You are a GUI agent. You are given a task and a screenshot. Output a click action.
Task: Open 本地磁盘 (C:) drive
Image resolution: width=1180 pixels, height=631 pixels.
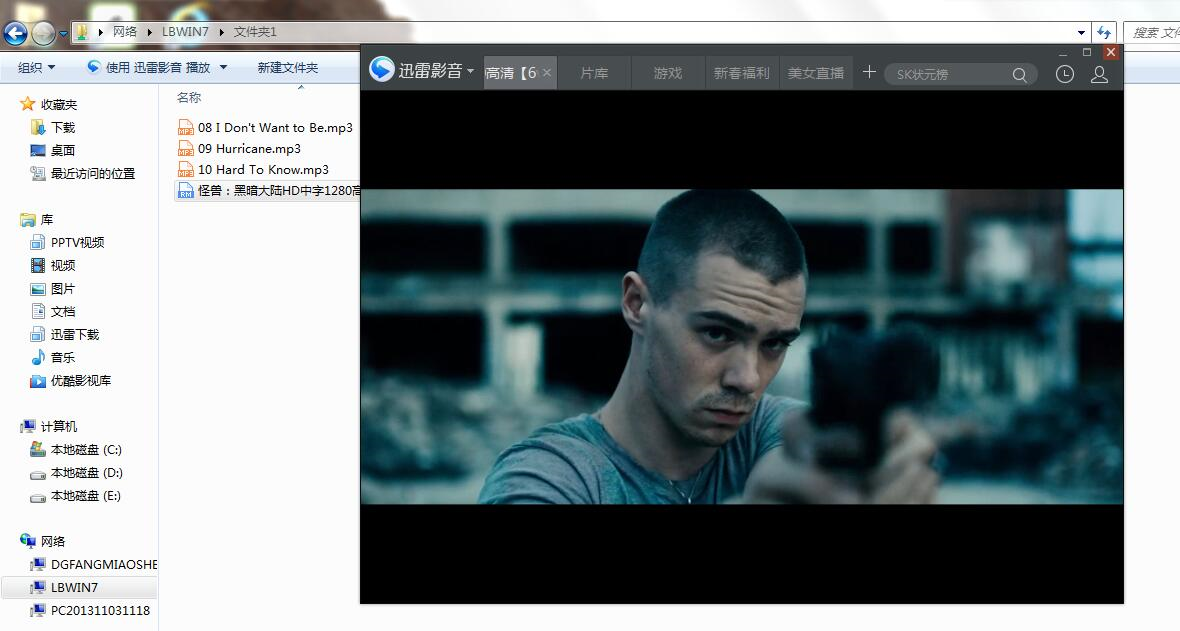pyautogui.click(x=86, y=450)
